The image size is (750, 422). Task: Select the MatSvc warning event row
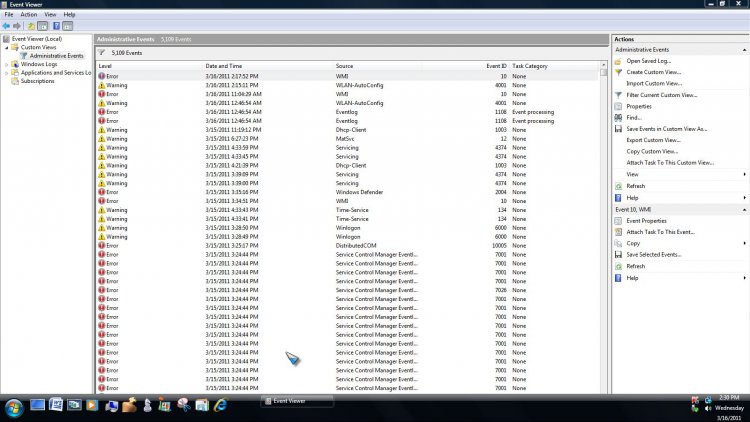point(347,139)
